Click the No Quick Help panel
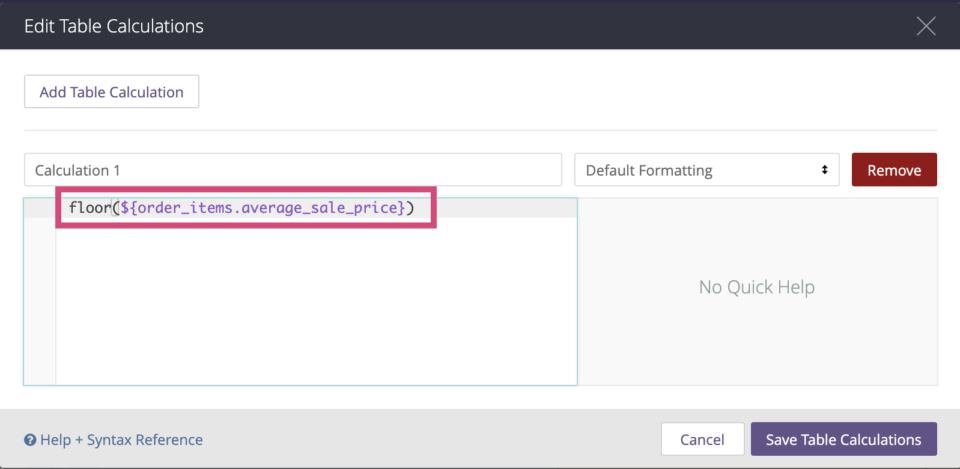Viewport: 960px width, 469px height. point(757,291)
